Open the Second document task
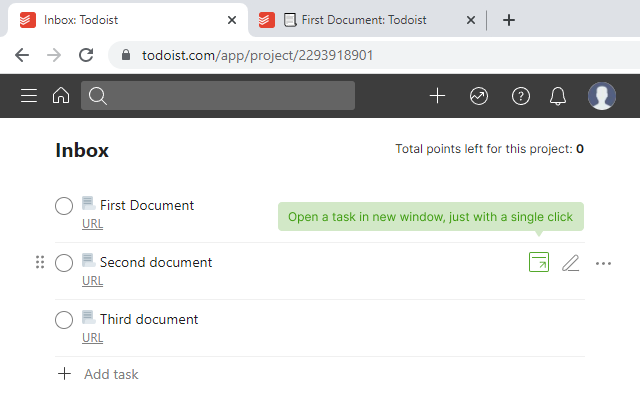Image resolution: width=640 pixels, height=400 pixels. (x=156, y=262)
